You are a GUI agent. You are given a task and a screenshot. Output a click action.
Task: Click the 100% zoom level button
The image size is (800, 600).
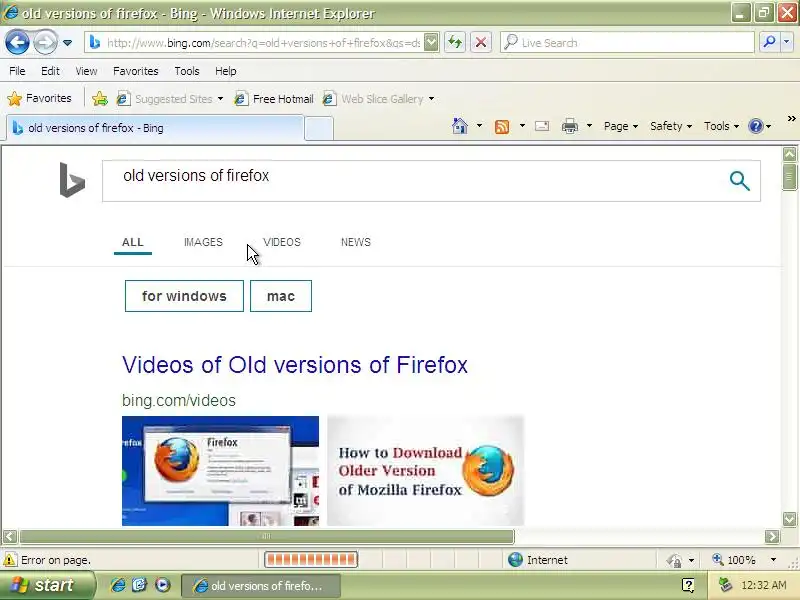[x=735, y=560]
